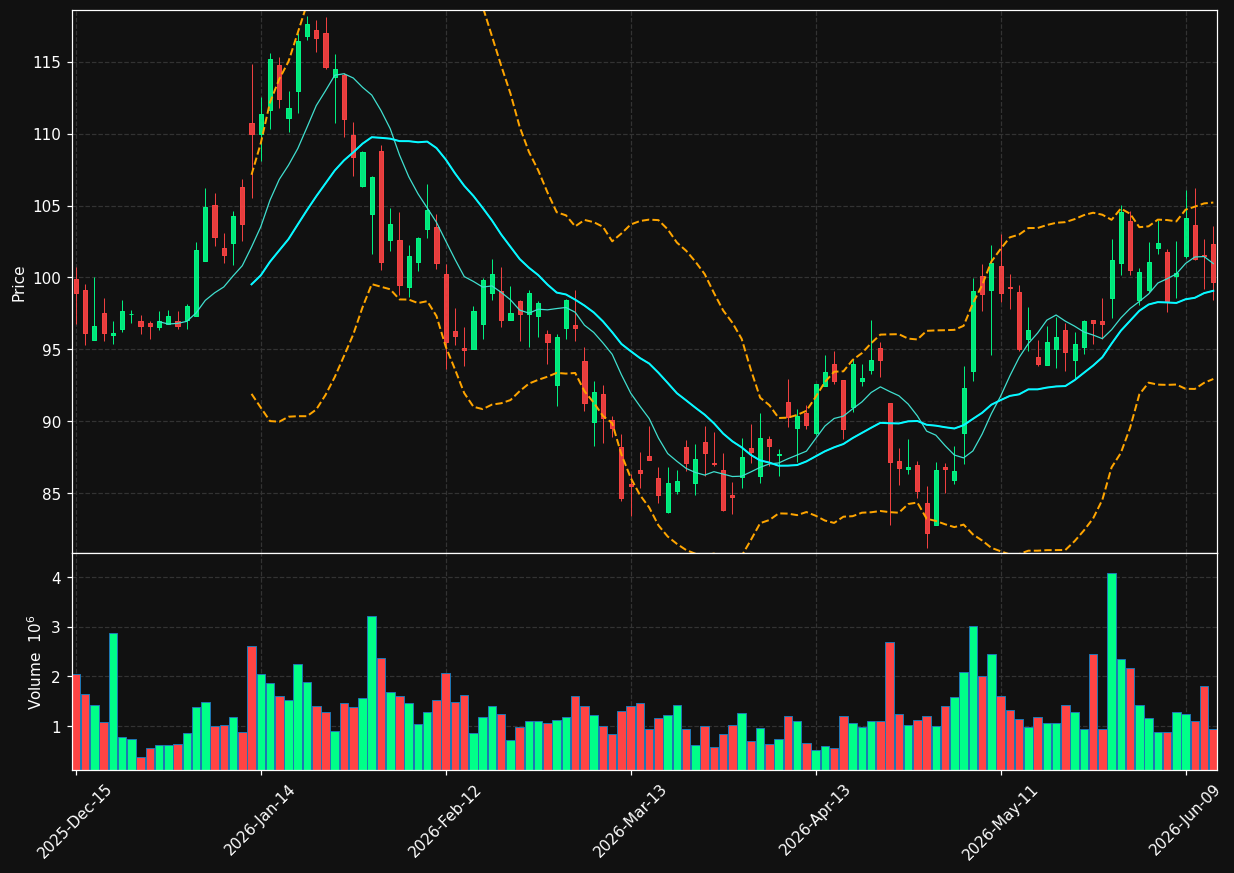Click the tallest green volume bar above 4
Viewport: 1234px width, 873px height.
[1111, 671]
